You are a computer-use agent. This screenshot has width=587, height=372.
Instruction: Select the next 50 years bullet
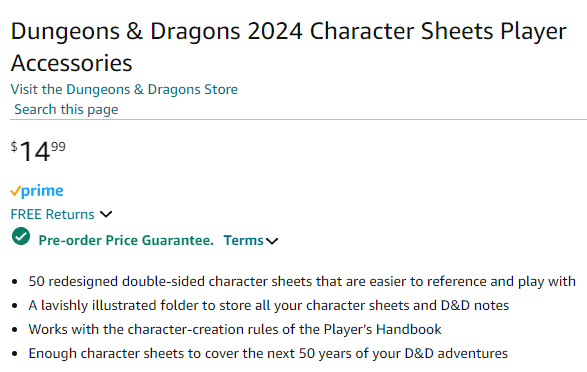pos(268,353)
